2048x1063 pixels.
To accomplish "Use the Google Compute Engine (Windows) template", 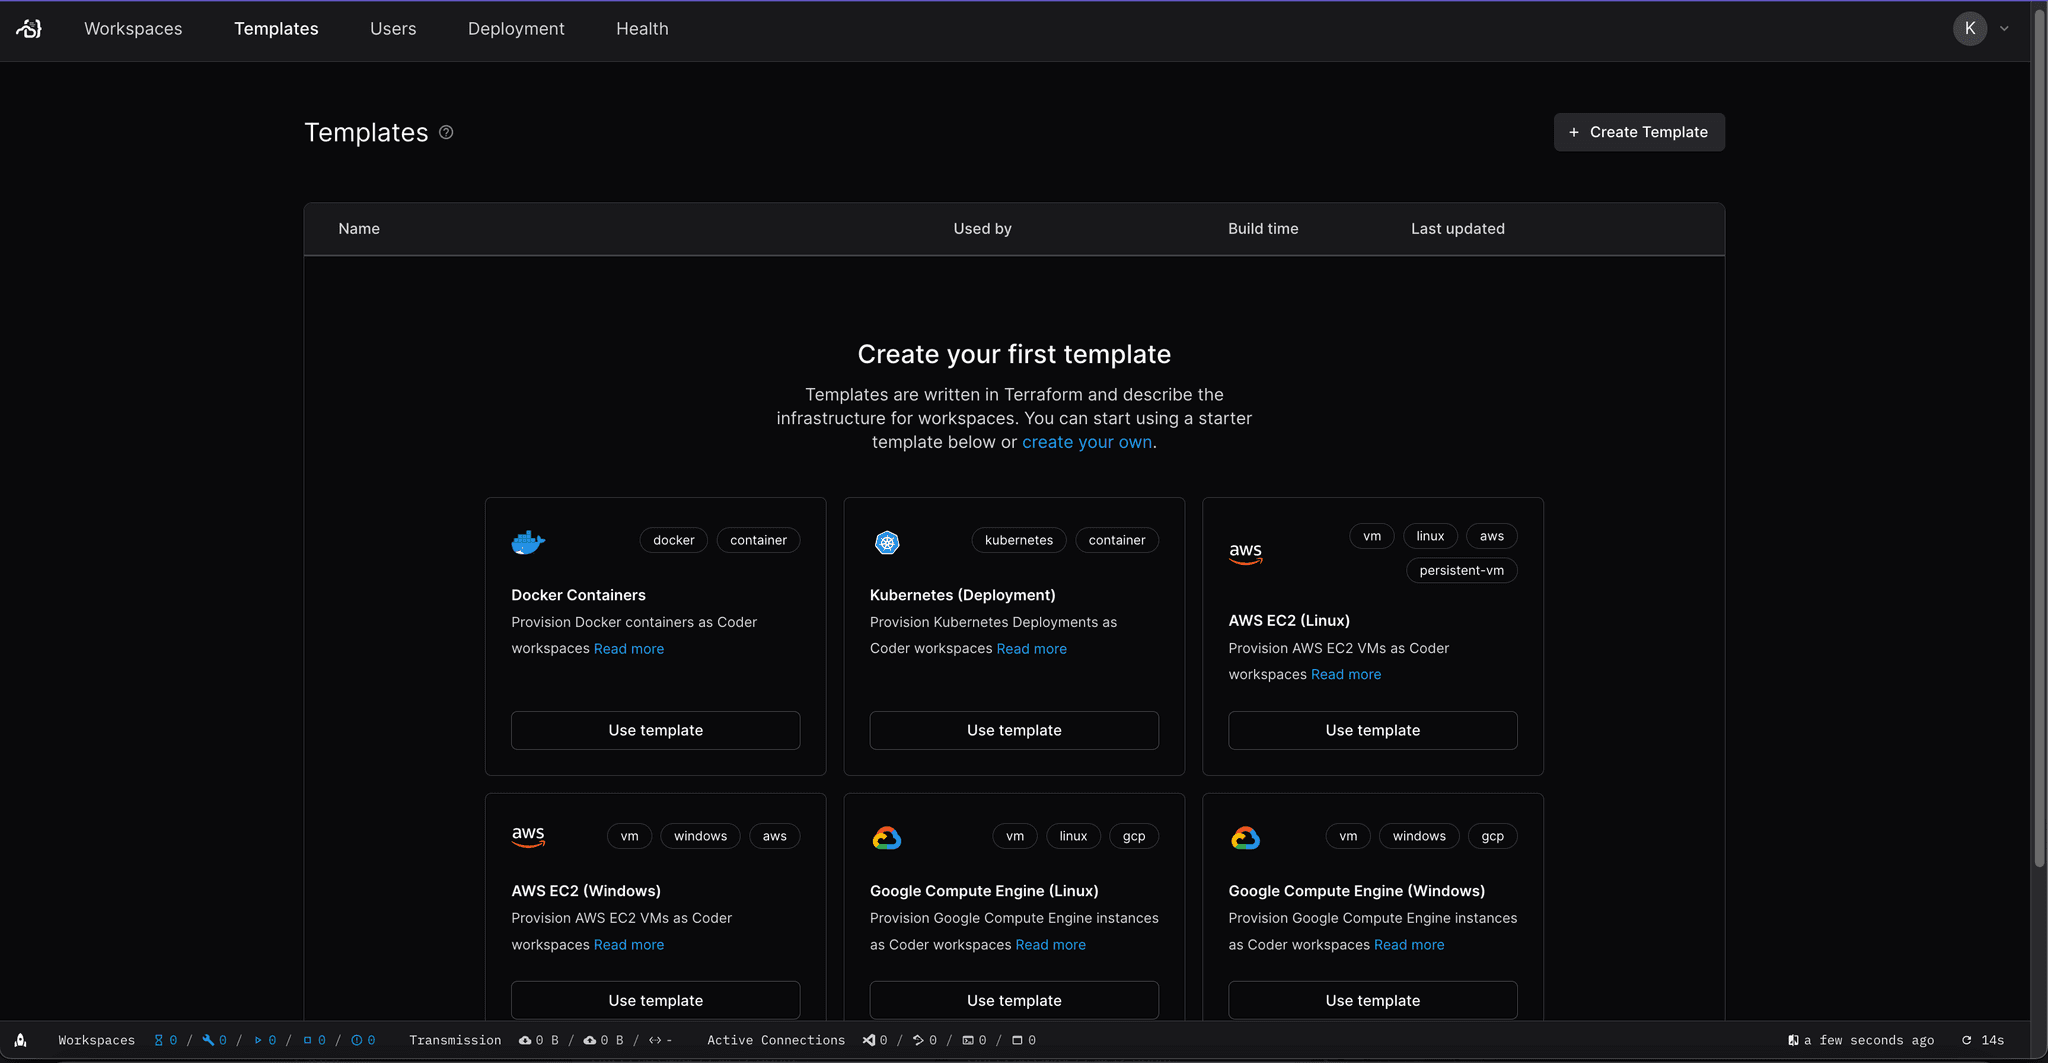I will pos(1373,1000).
